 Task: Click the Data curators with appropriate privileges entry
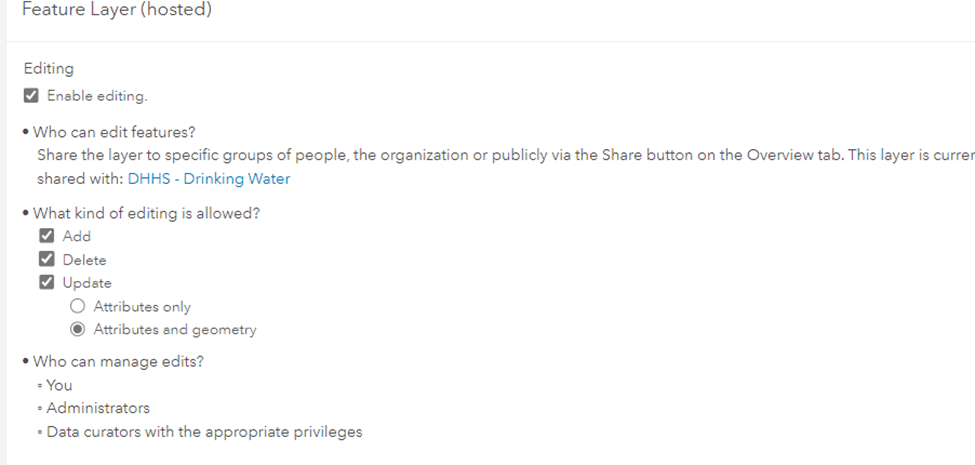tap(204, 432)
